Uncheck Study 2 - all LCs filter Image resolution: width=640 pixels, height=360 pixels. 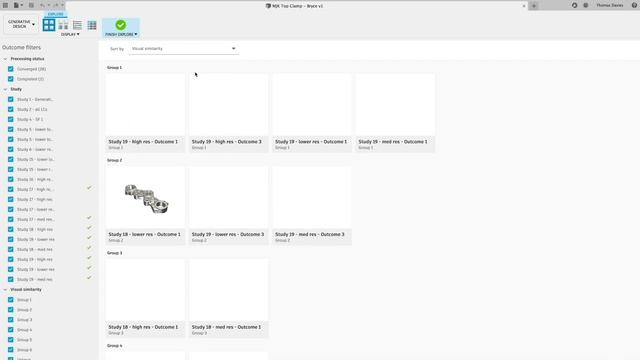(11, 109)
